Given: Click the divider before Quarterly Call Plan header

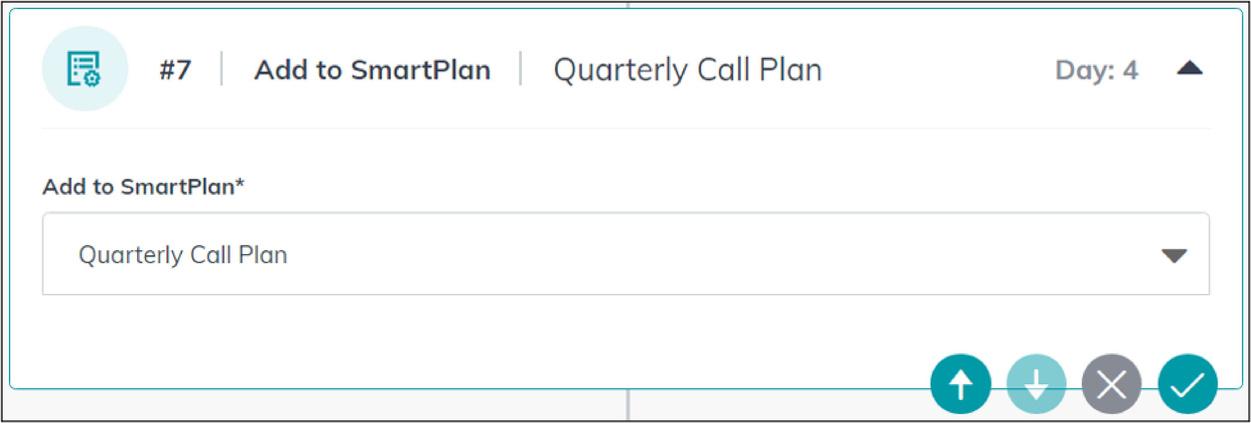Looking at the screenshot, I should 521,69.
